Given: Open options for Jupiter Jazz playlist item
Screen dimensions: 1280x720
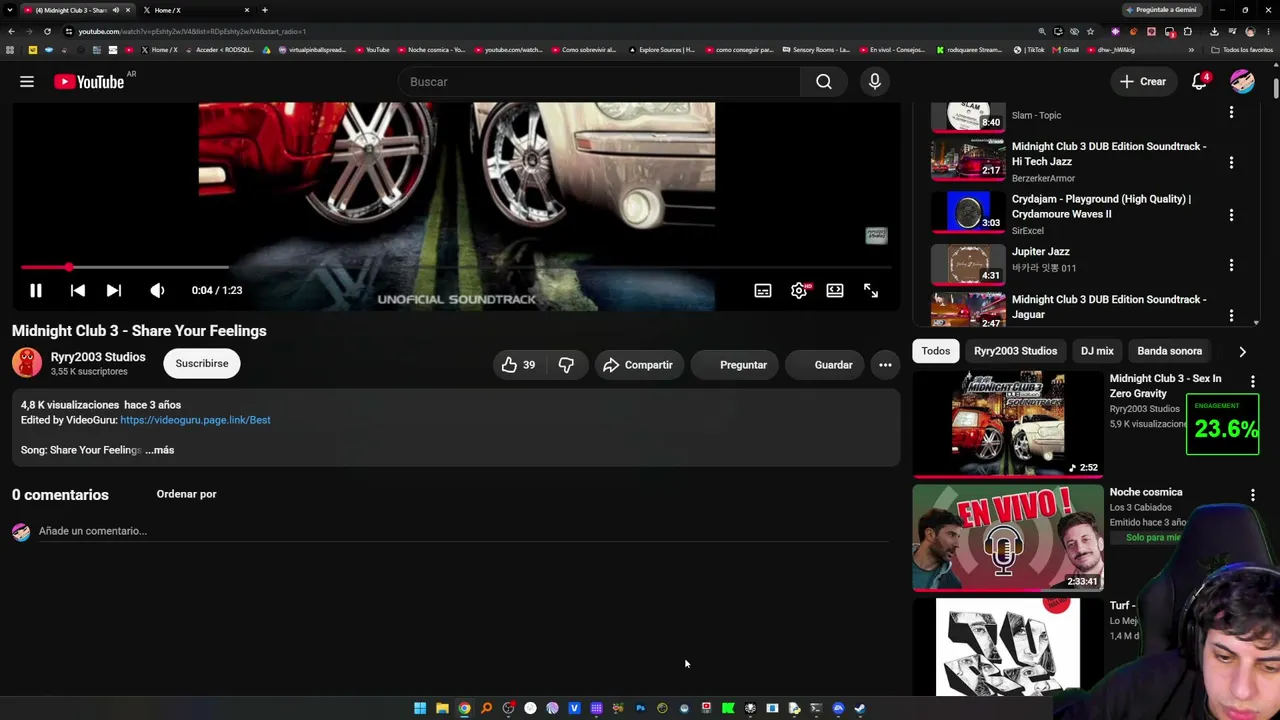Looking at the screenshot, I should click(1231, 265).
